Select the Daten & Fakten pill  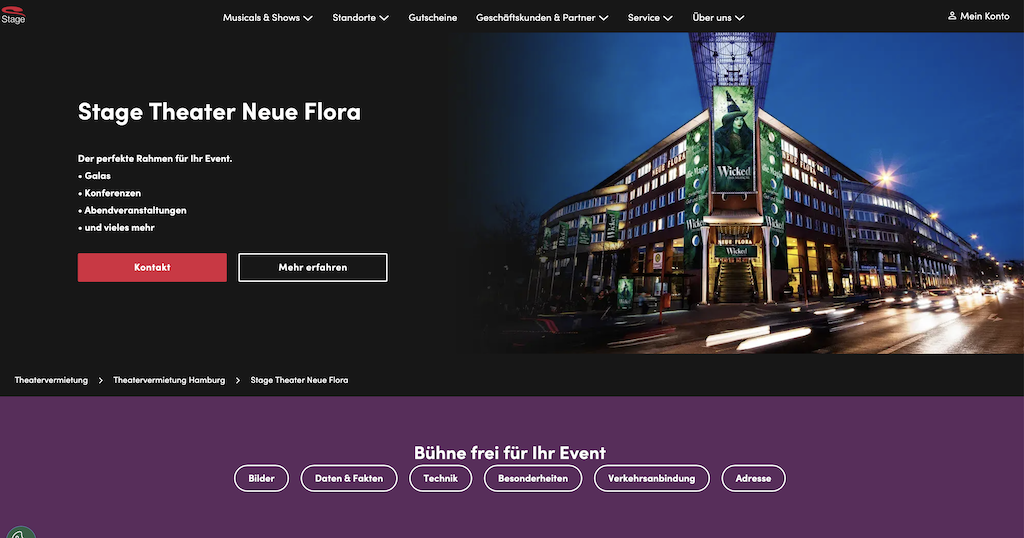349,479
